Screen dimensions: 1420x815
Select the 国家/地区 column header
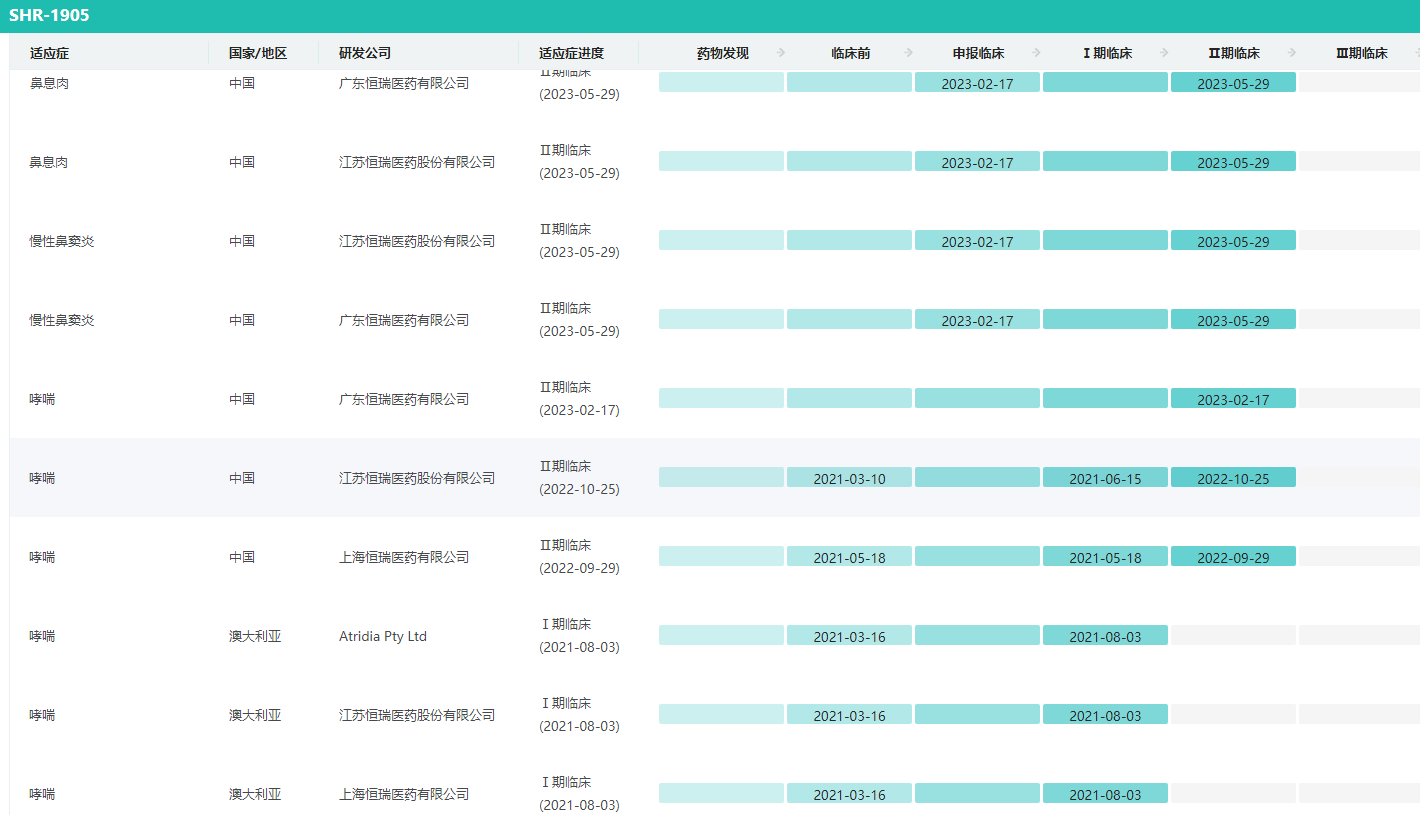(258, 53)
